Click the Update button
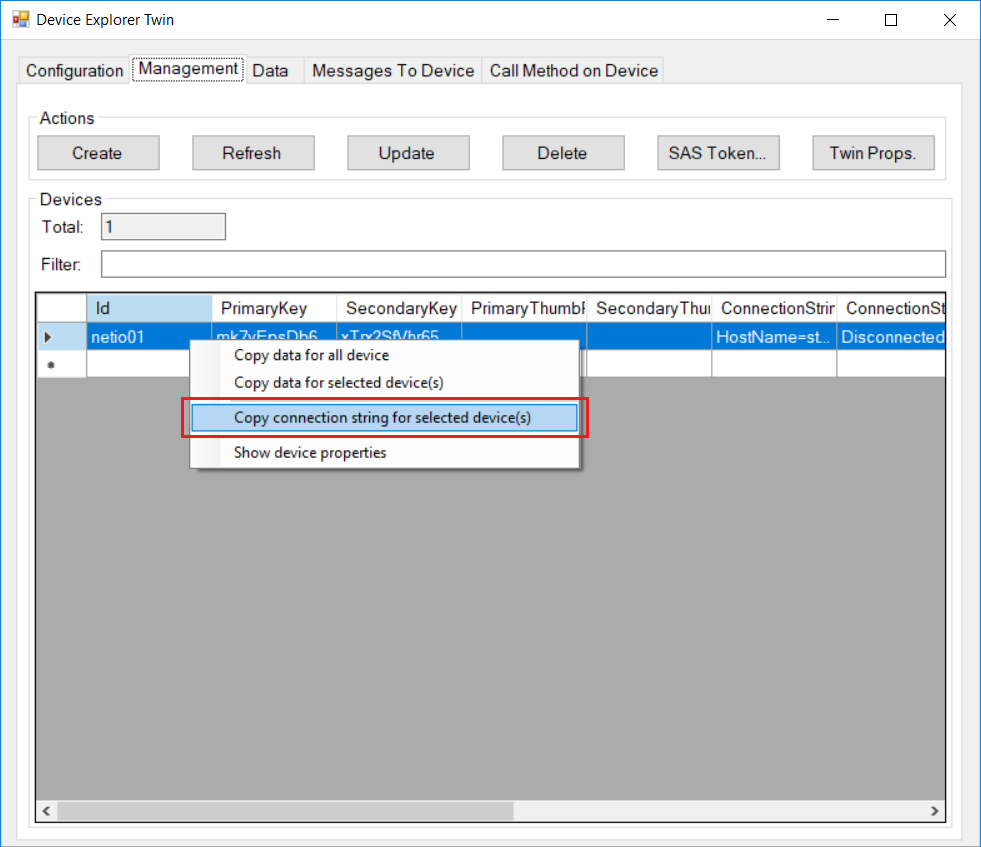Viewport: 981px width, 847px height. point(409,153)
